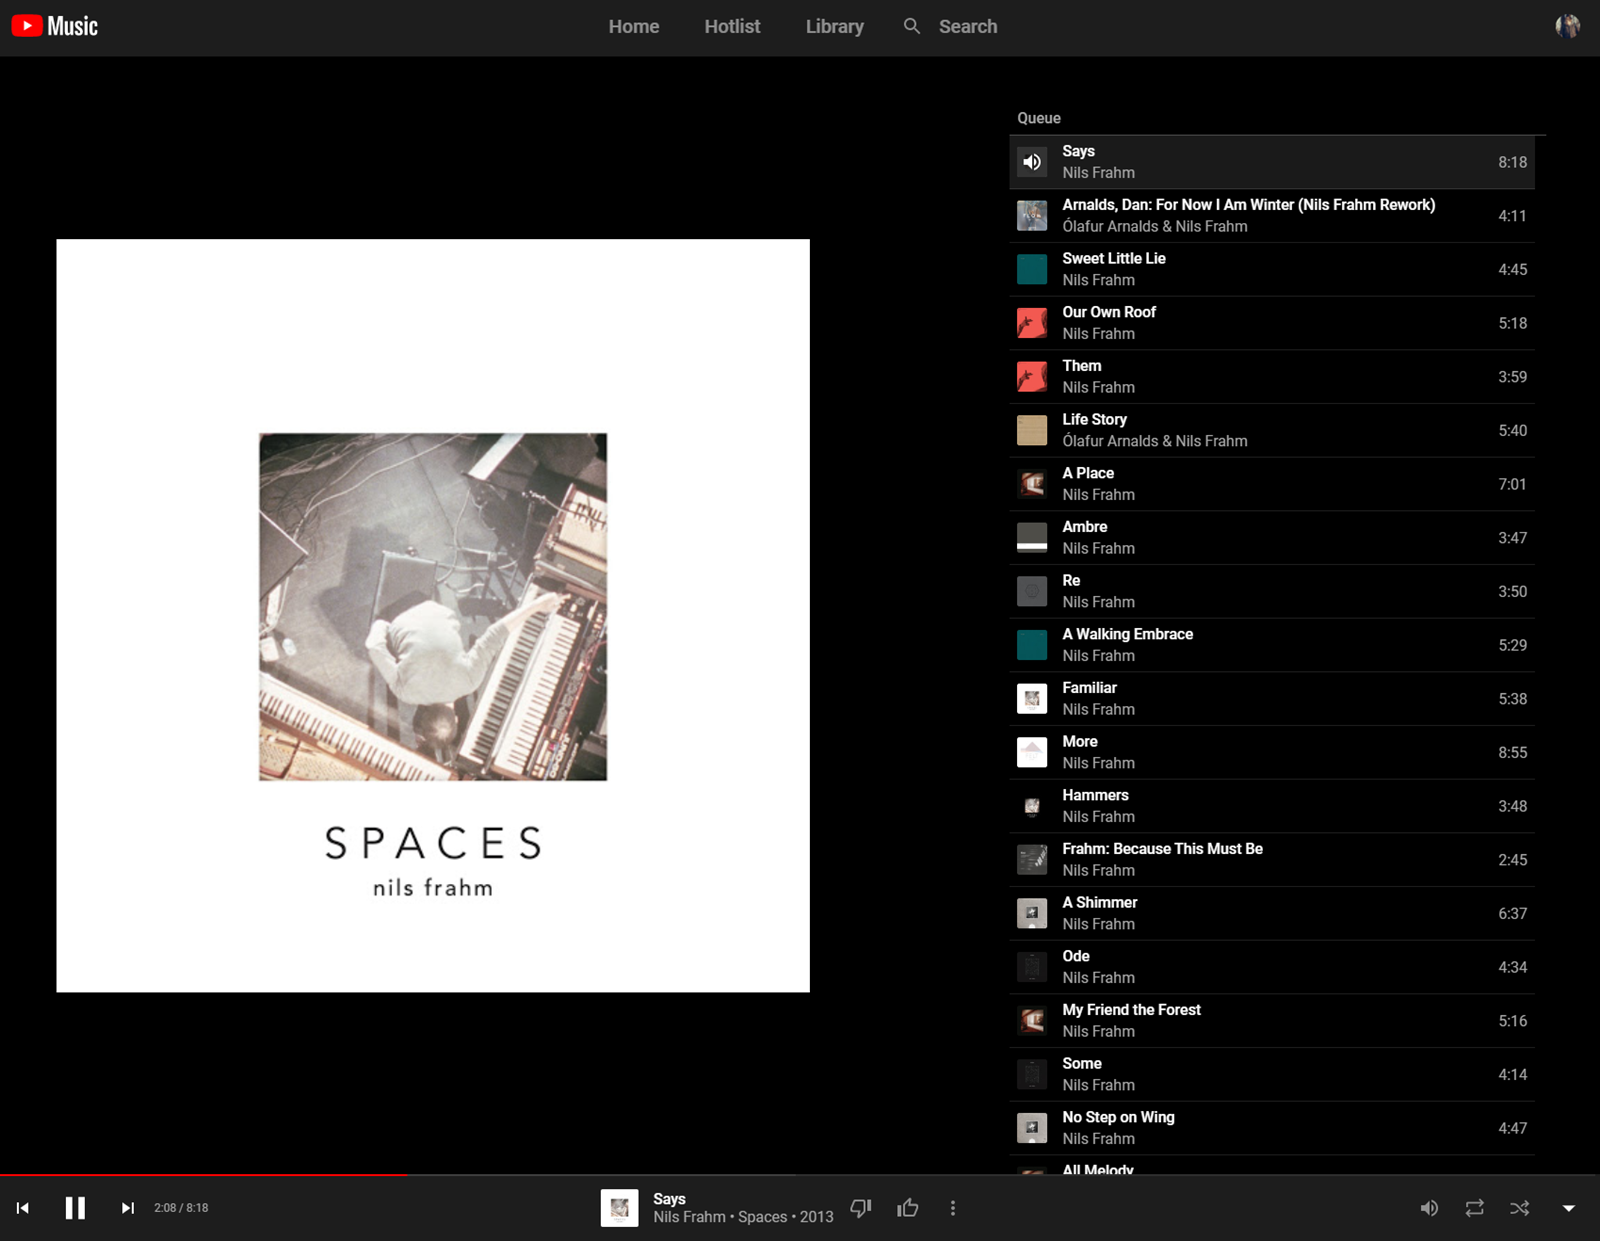This screenshot has width=1600, height=1241.
Task: Open the account avatar menu
Action: (x=1567, y=26)
